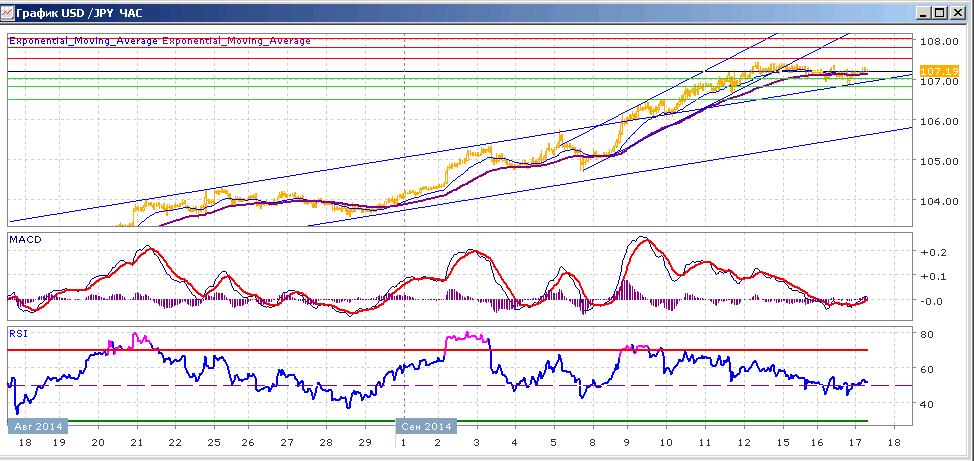Viewport: 974px width, 461px height.
Task: Select the Сен 2014 month marker
Action: (426, 426)
